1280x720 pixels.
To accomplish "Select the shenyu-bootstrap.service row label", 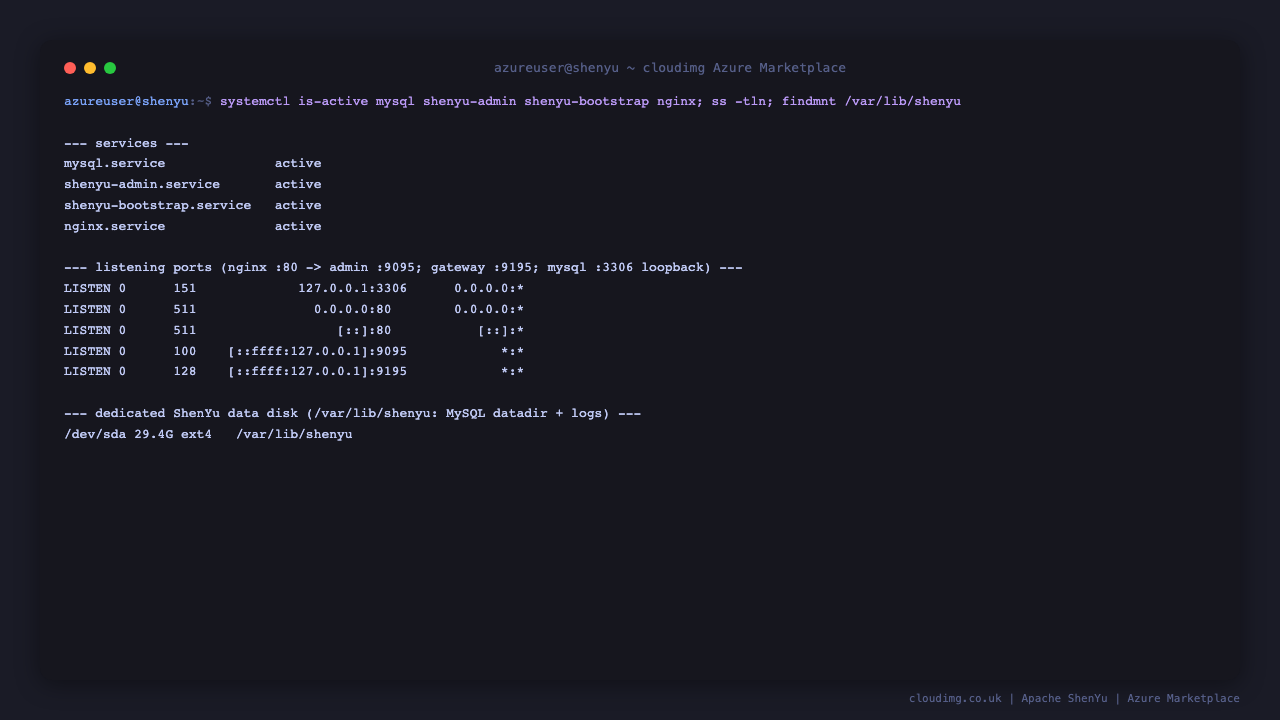I will (x=158, y=205).
